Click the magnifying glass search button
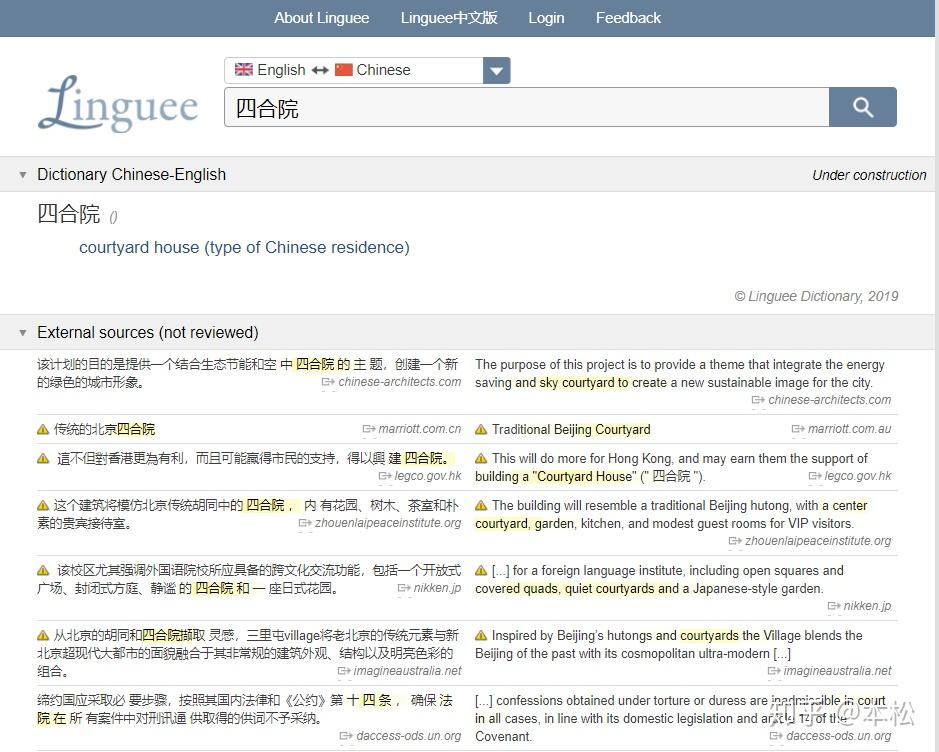 862,107
